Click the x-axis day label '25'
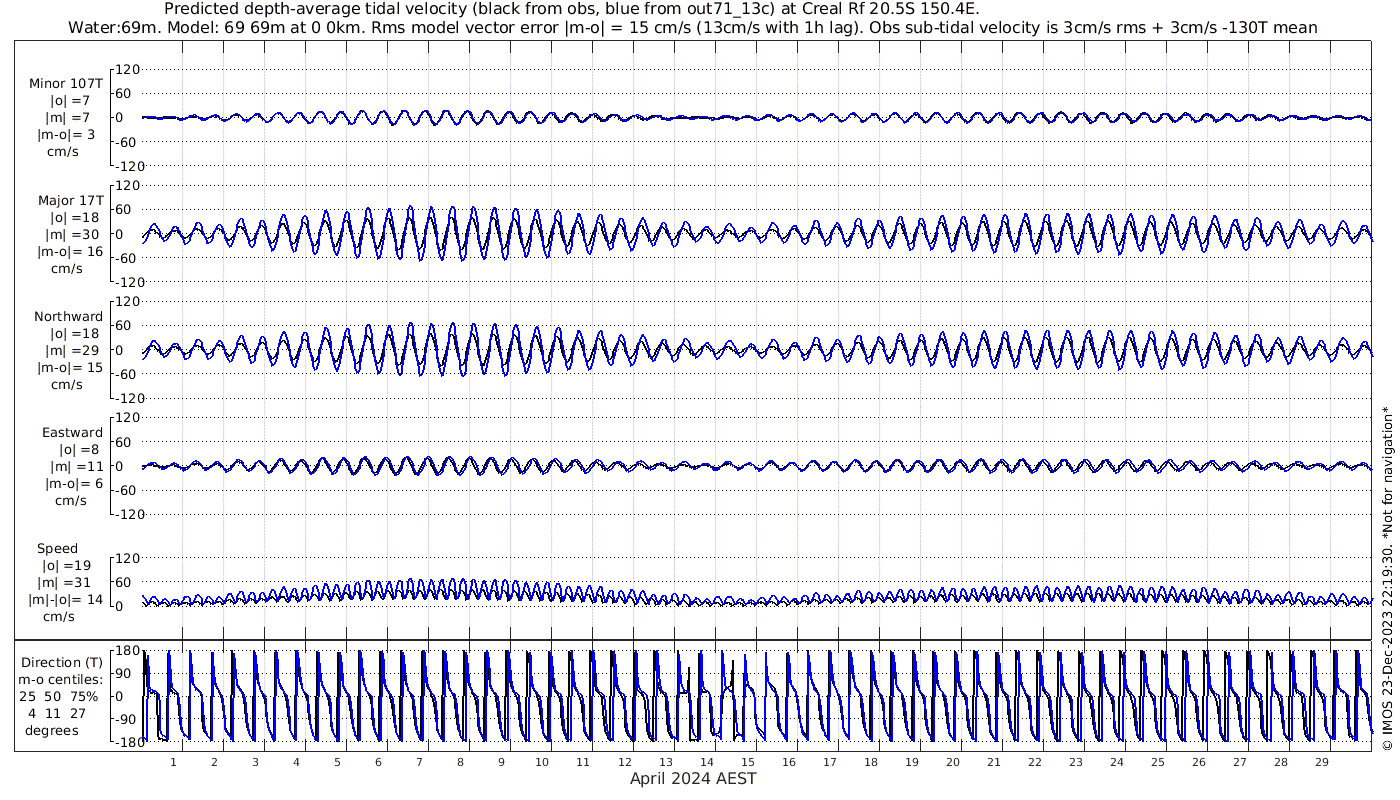 pyautogui.click(x=1157, y=762)
